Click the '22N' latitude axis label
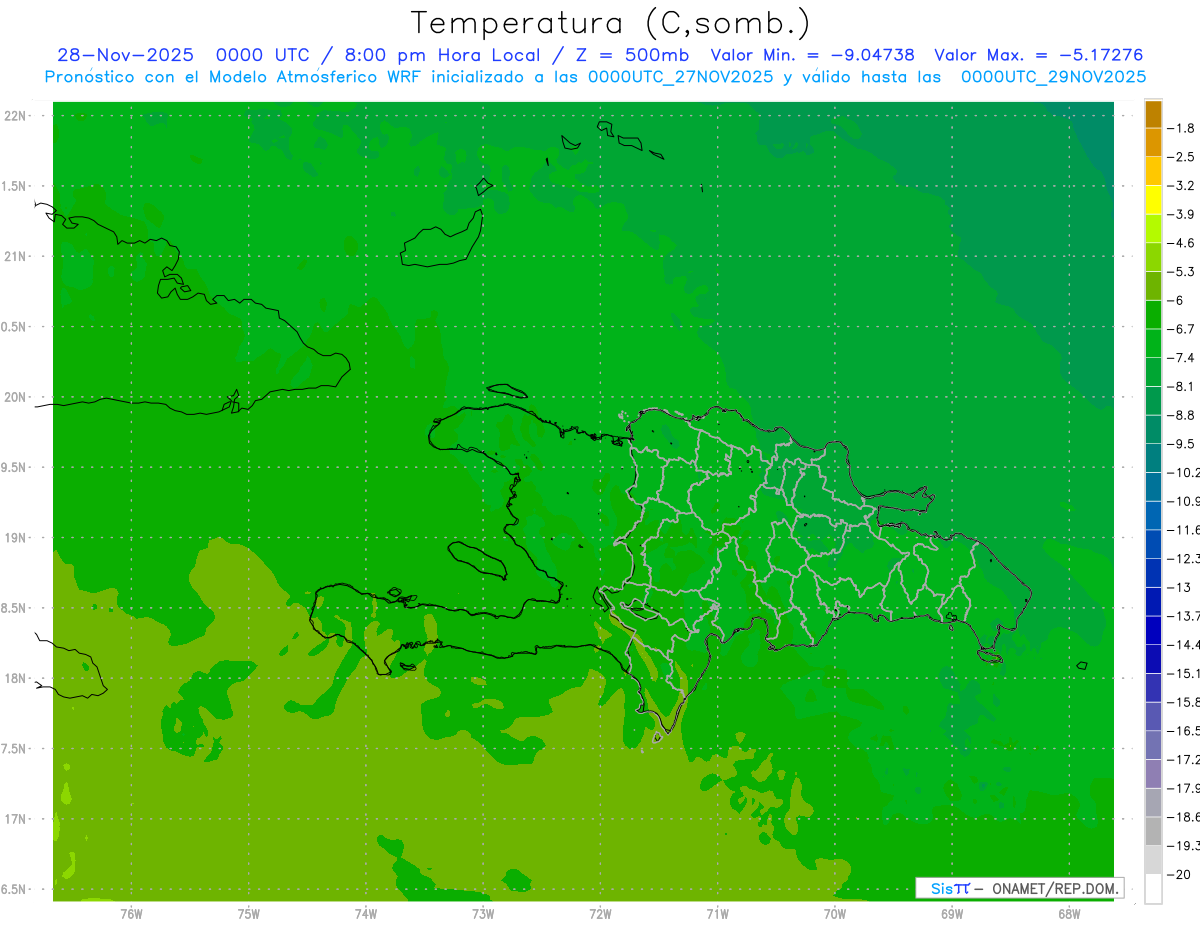1200x927 pixels. (16, 116)
